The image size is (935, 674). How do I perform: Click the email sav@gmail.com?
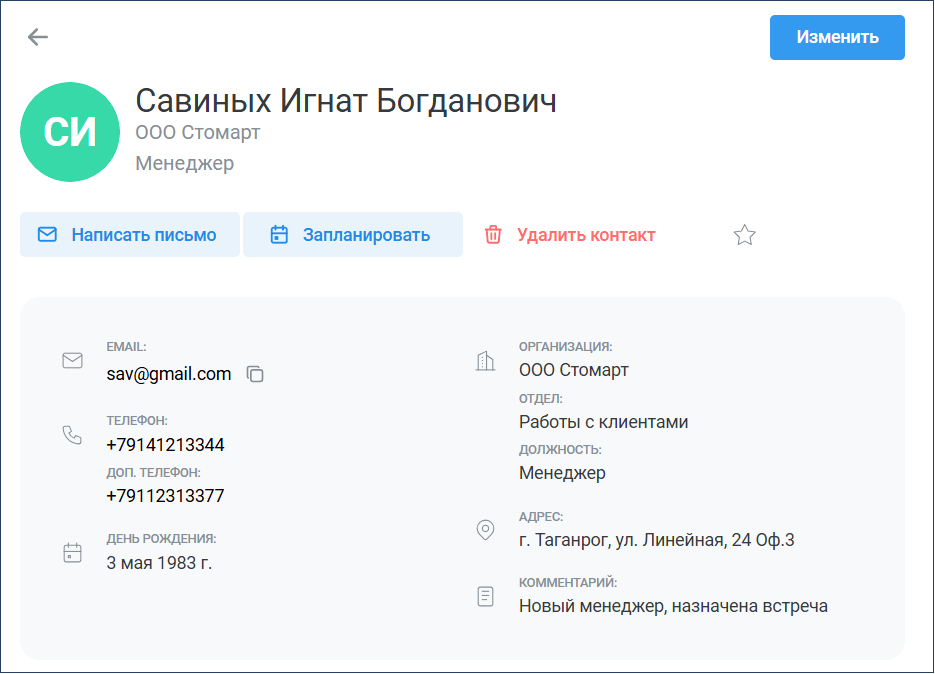coord(169,374)
